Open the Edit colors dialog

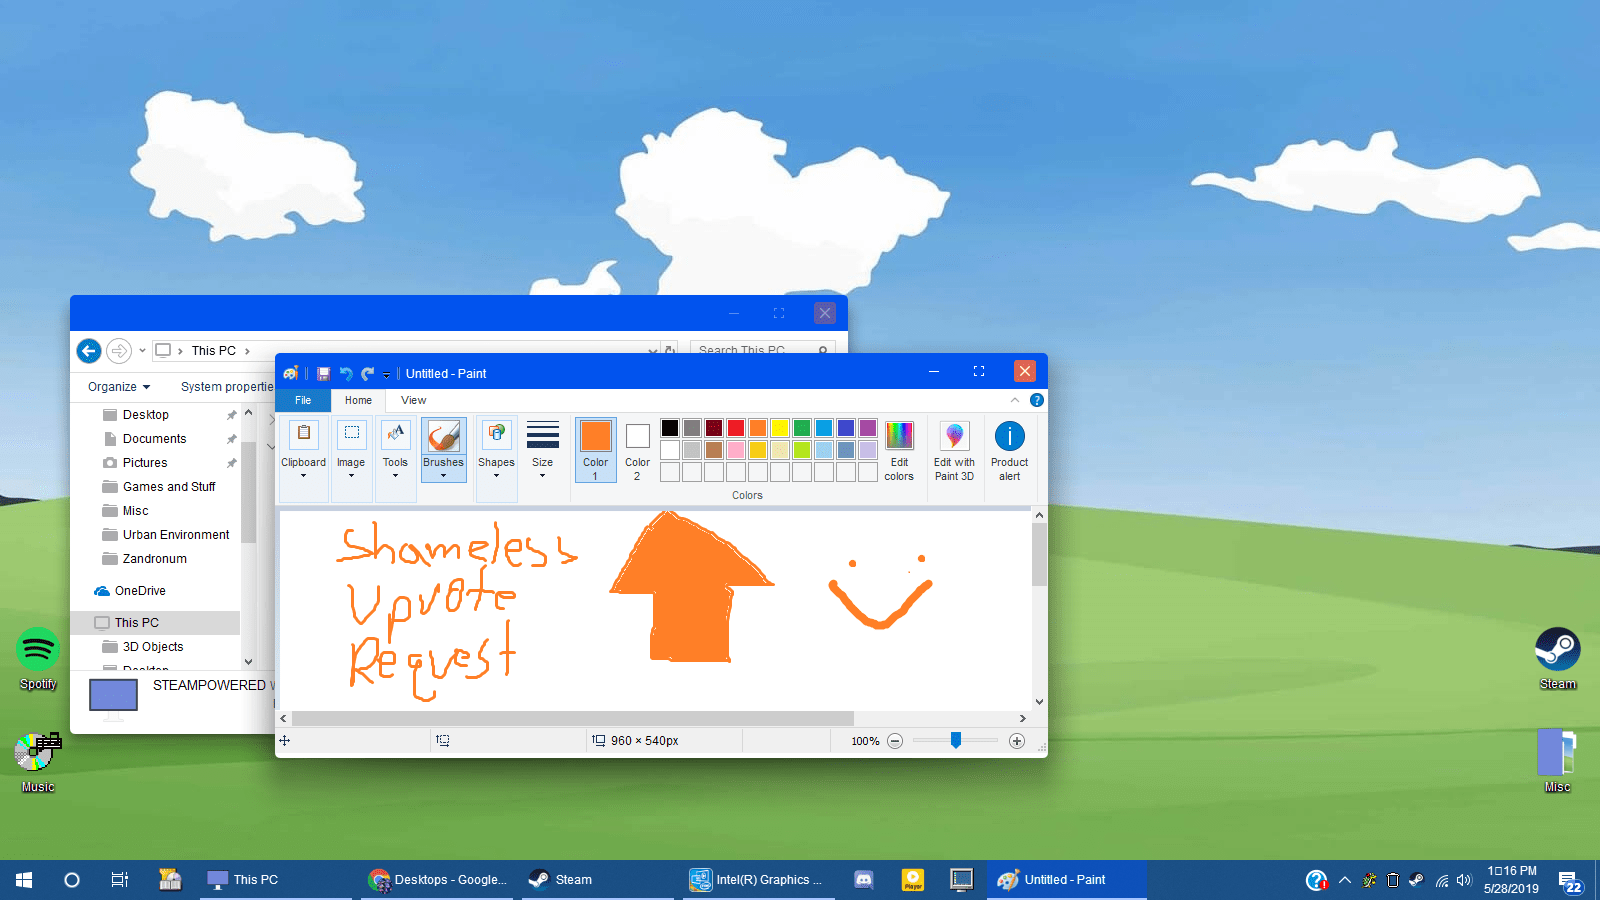pyautogui.click(x=899, y=450)
